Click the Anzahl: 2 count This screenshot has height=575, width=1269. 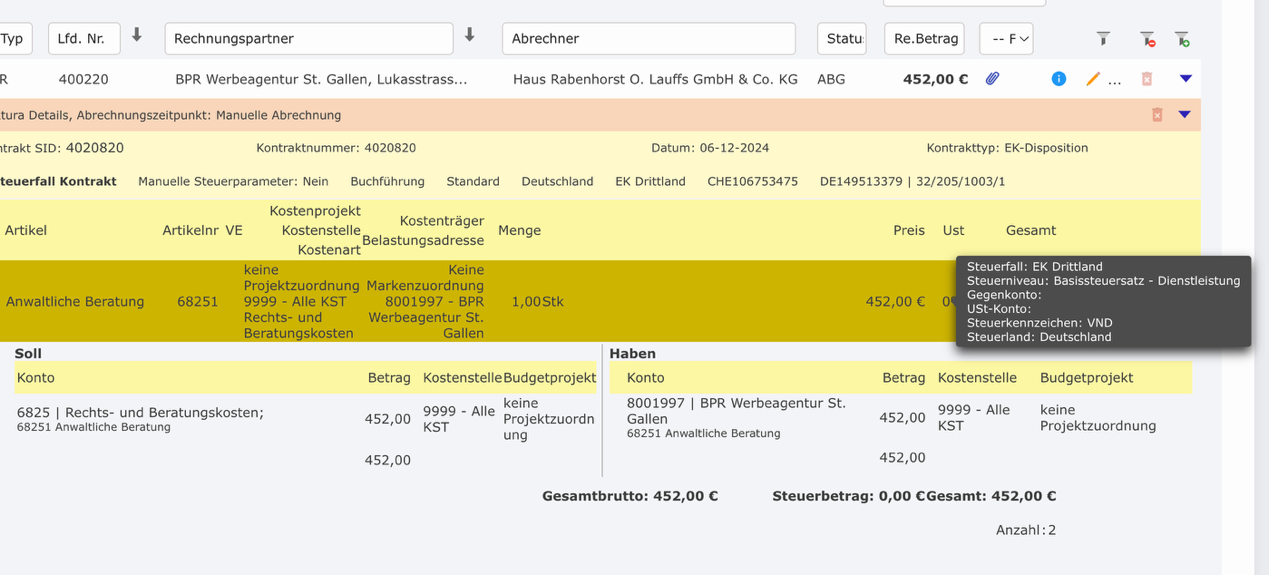click(x=1026, y=530)
